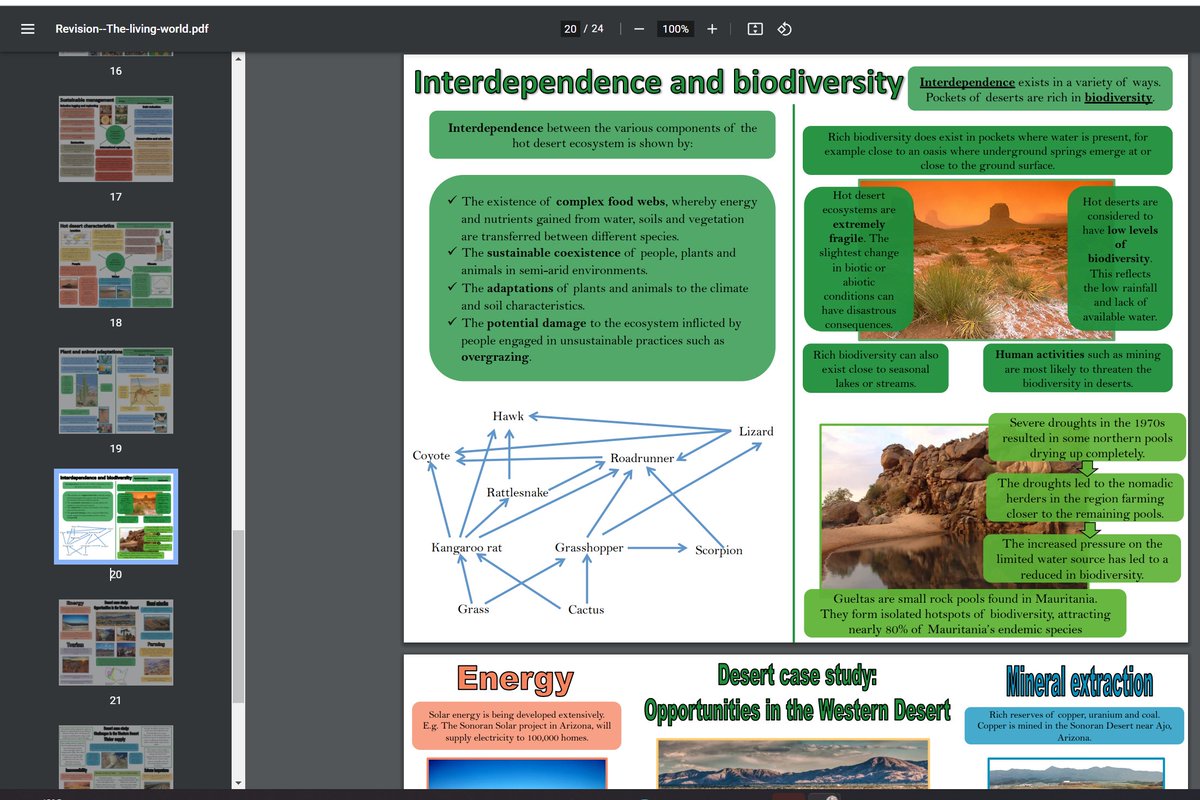This screenshot has width=1200, height=800.
Task: Open page 21 Energy thumbnail
Action: point(115,642)
